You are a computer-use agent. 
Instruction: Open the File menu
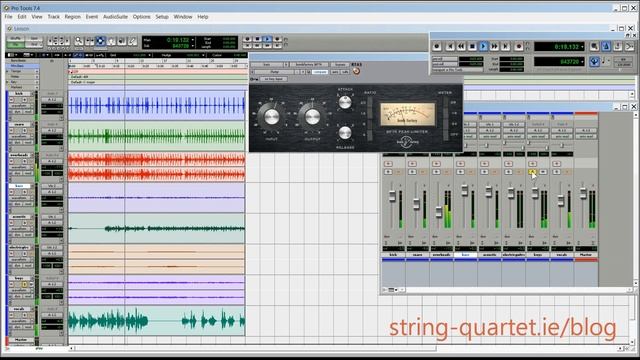(x=8, y=17)
